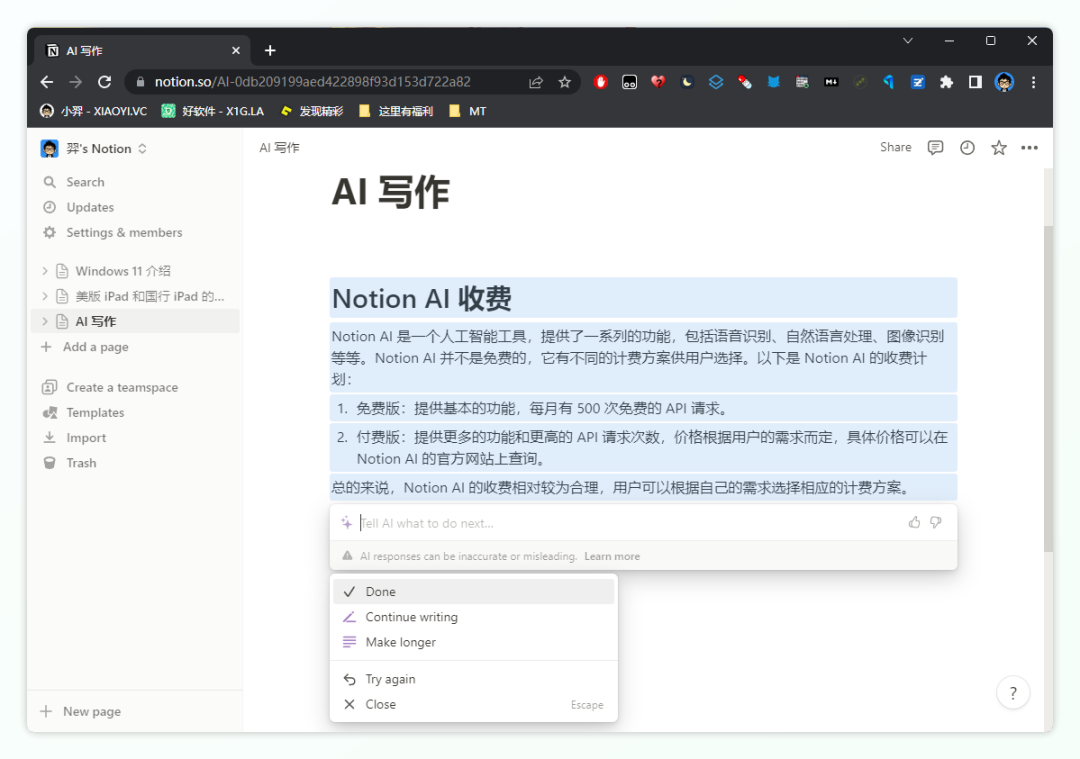Screen dimensions: 1080x759
Task: Click the thumbs down feedback icon
Action: pyautogui.click(x=936, y=522)
